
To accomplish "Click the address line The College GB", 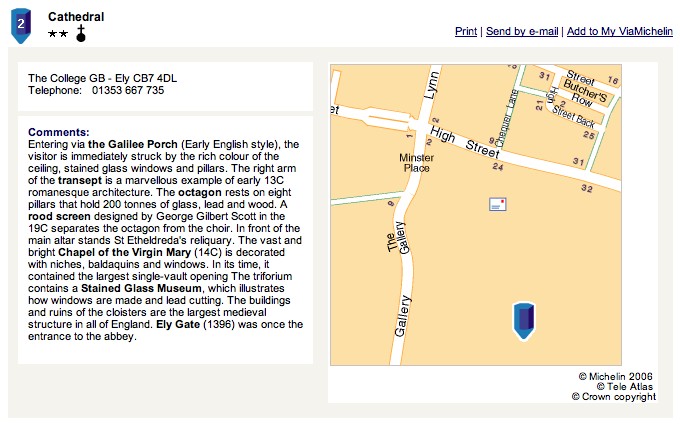I will coord(102,78).
